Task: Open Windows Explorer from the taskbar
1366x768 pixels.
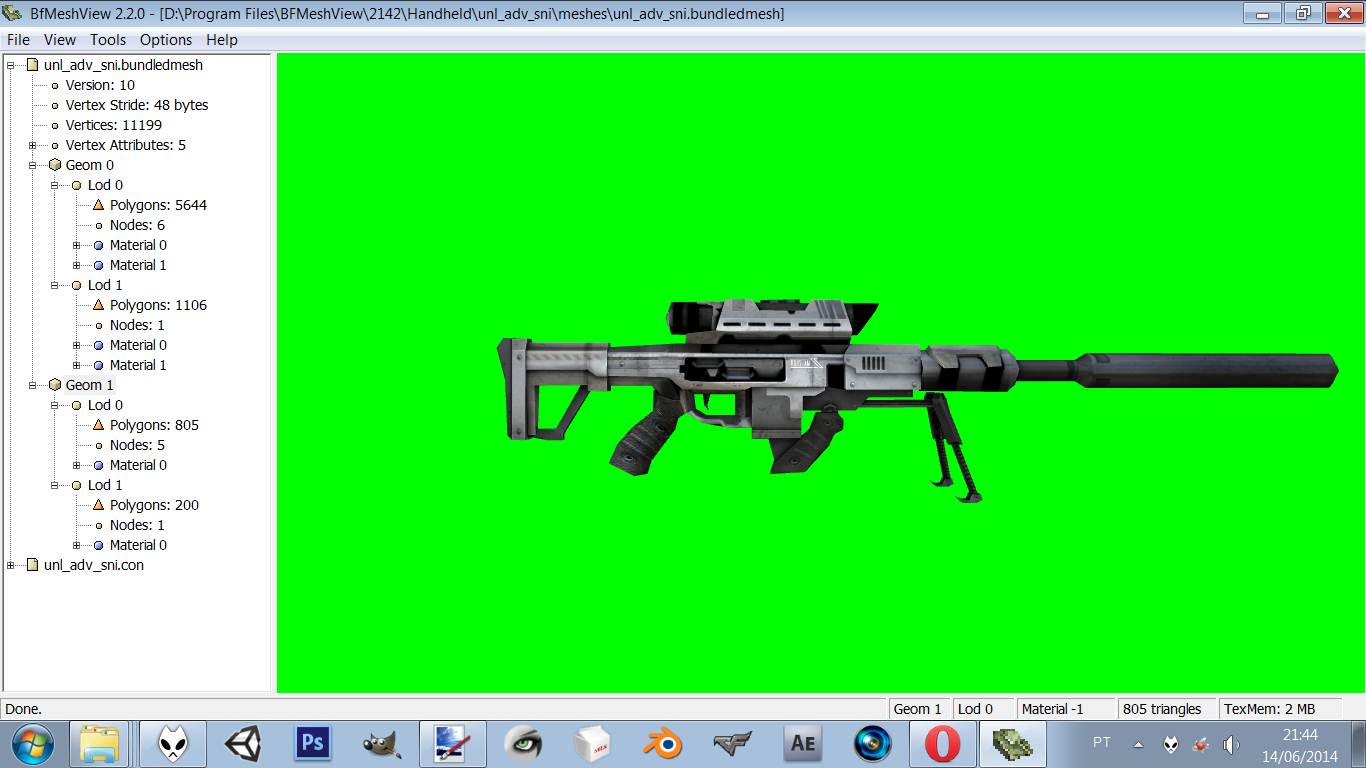Action: click(x=99, y=744)
